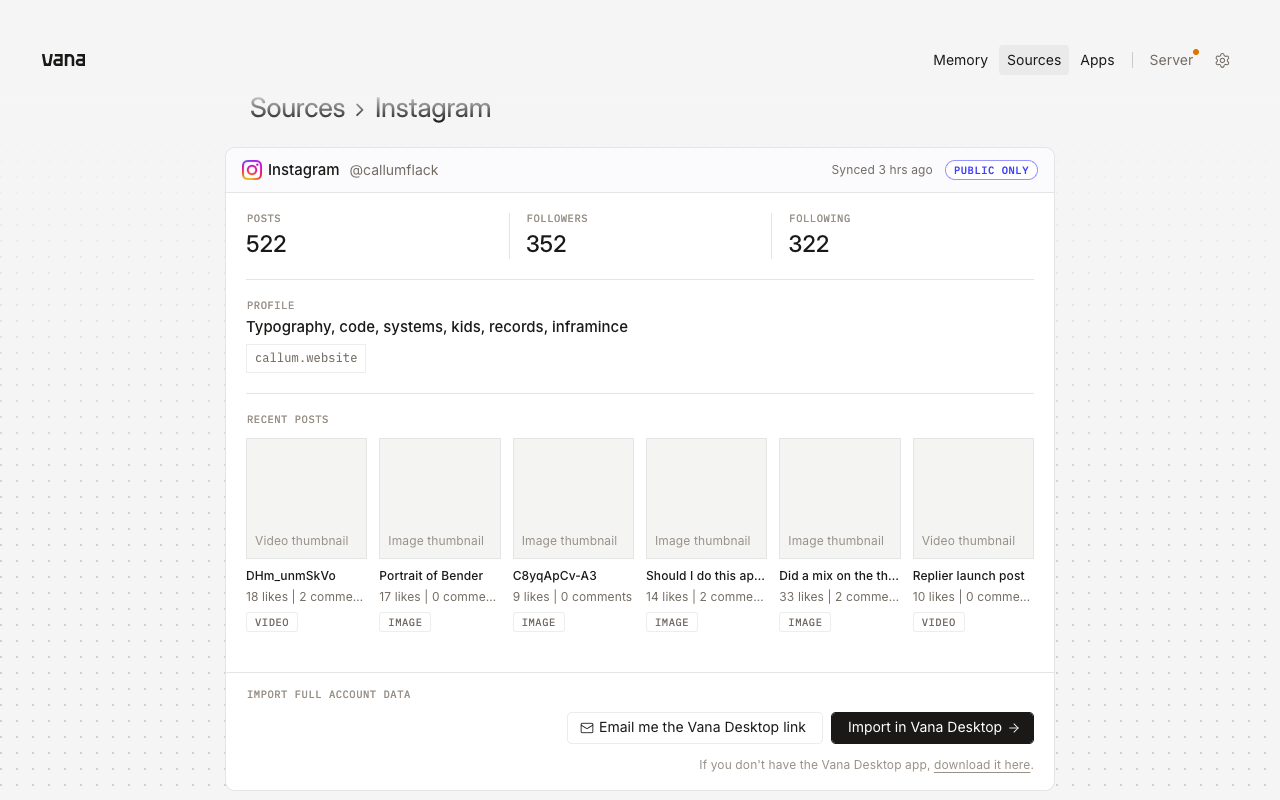
Task: Click the C8yqApCv-A3 post title
Action: click(x=555, y=576)
